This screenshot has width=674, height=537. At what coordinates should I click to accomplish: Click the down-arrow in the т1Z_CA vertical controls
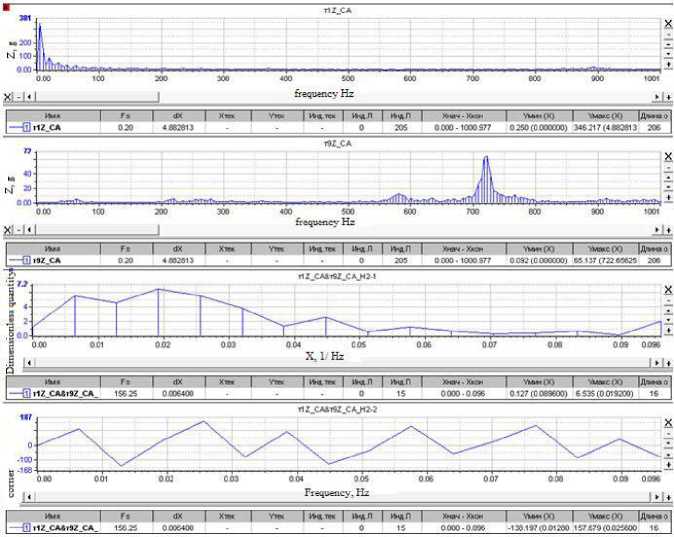668,54
